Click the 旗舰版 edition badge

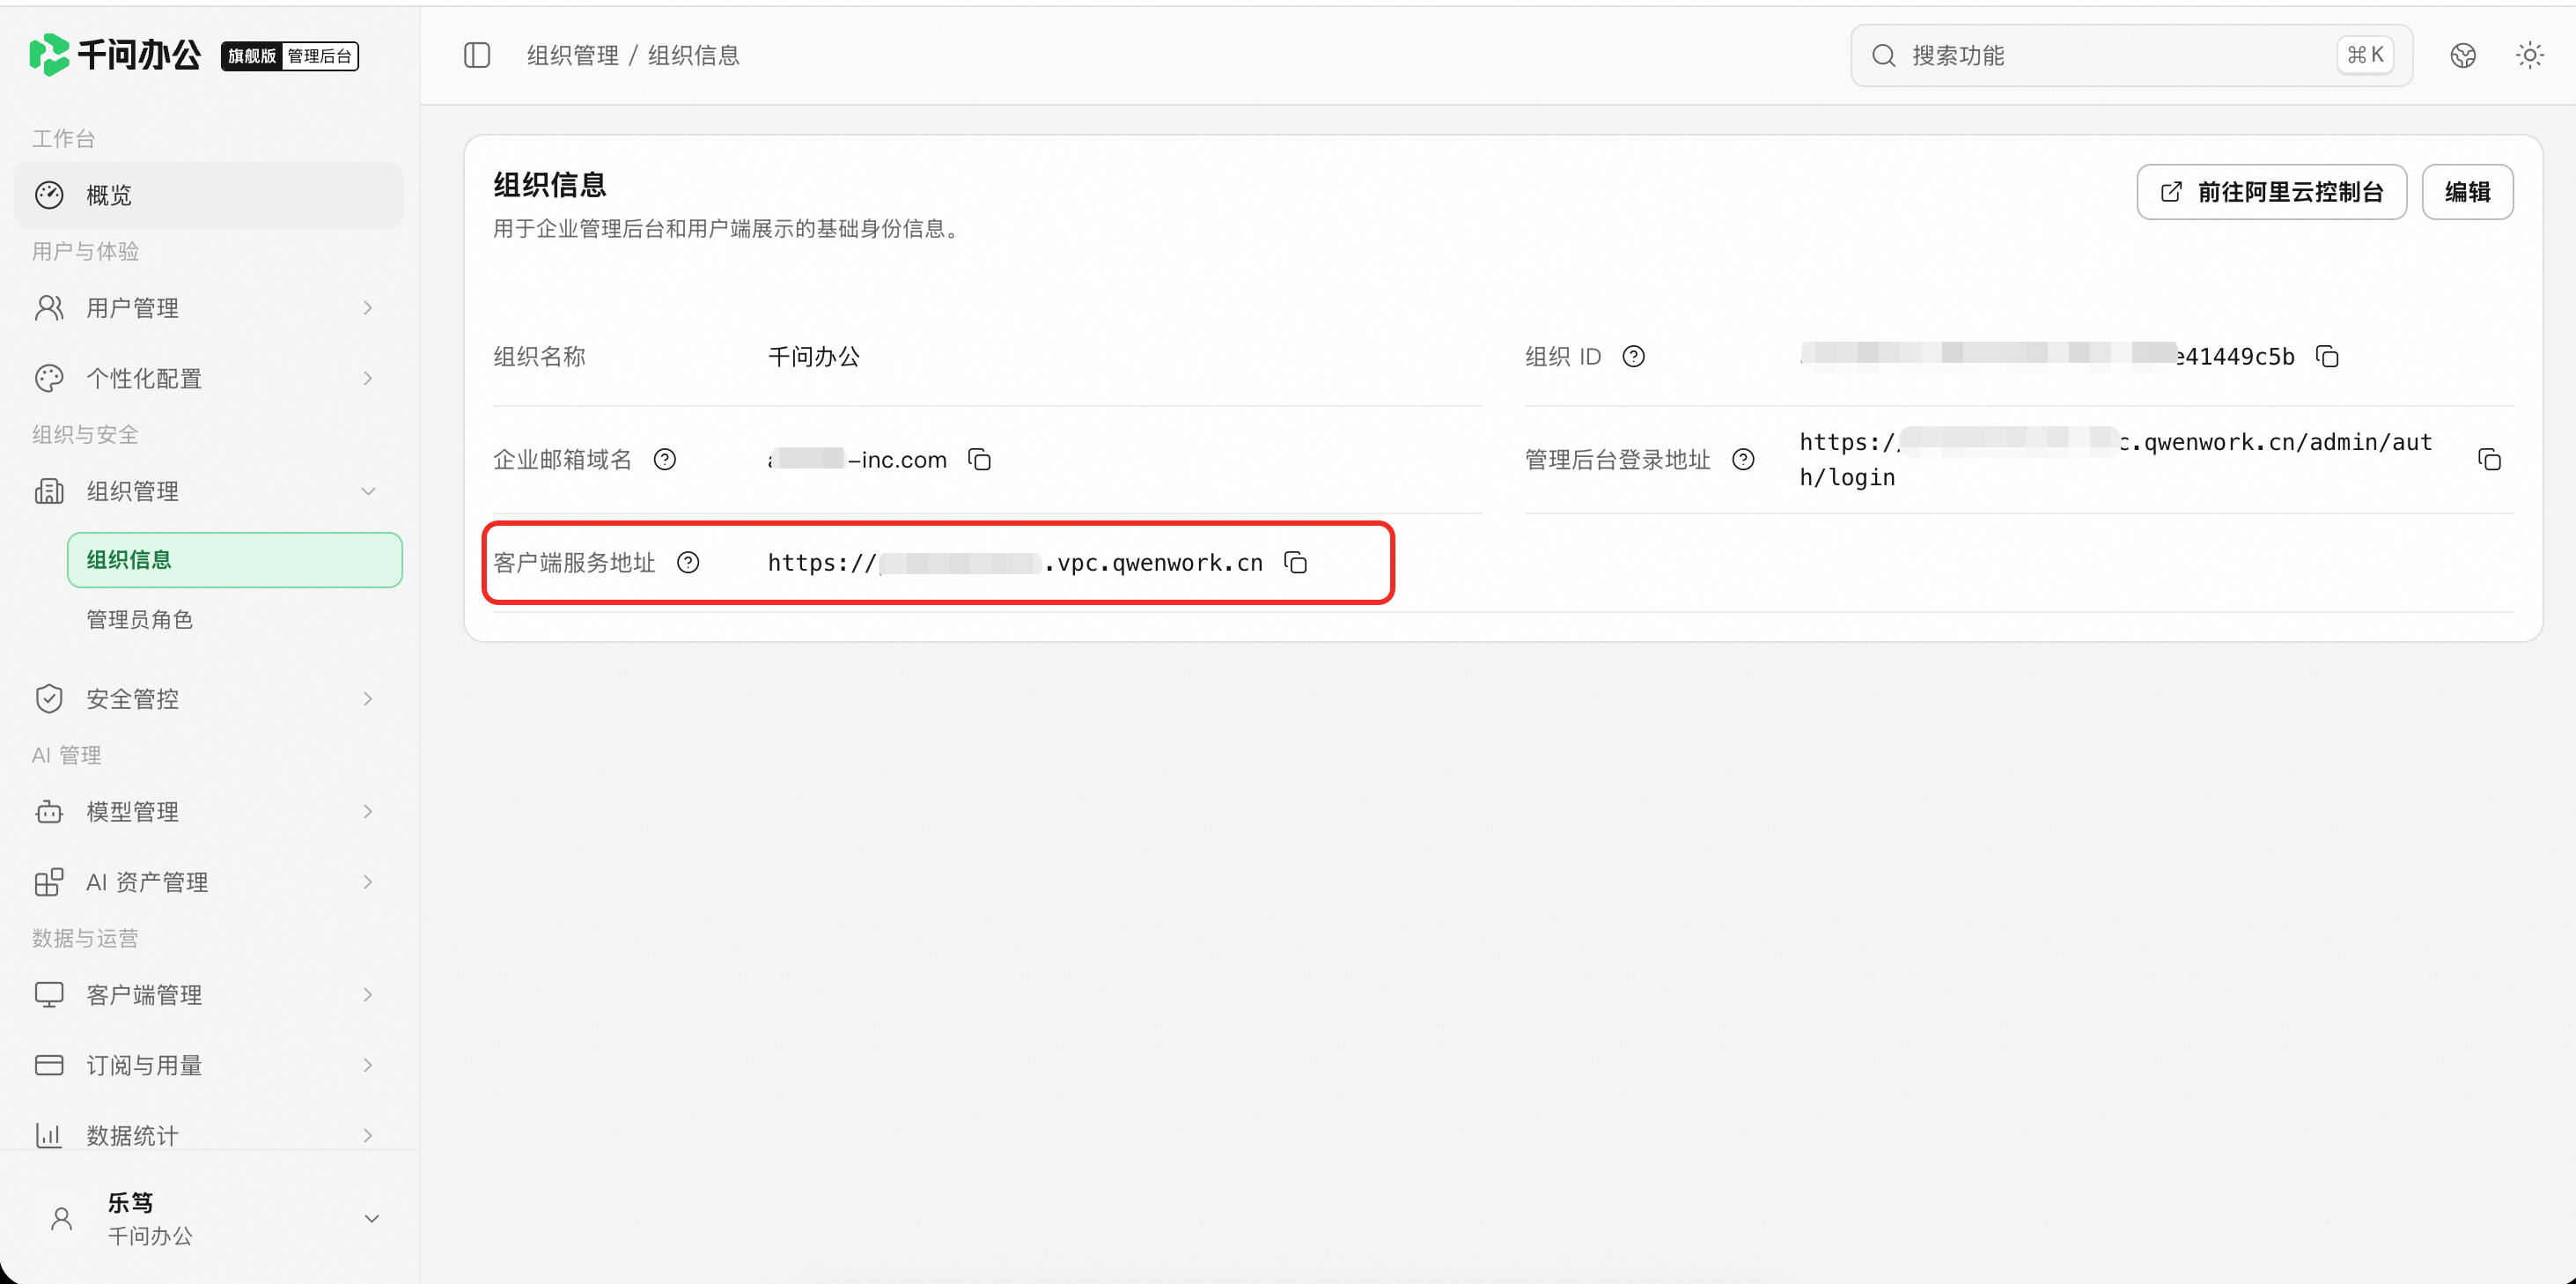pyautogui.click(x=251, y=56)
